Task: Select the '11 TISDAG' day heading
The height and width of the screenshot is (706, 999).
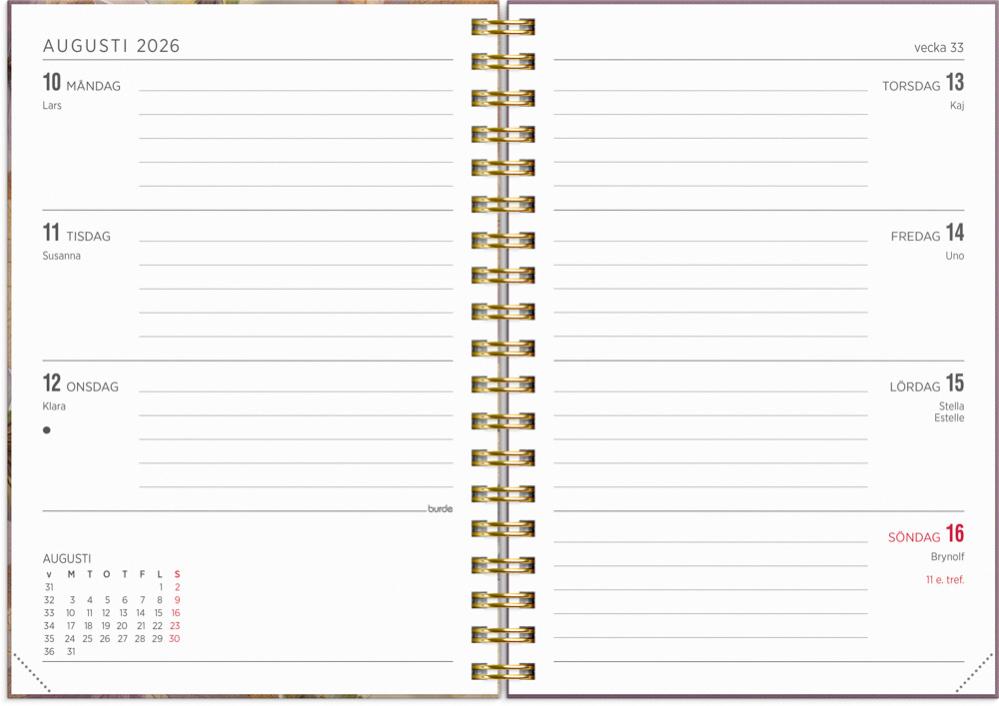Action: pyautogui.click(x=76, y=233)
